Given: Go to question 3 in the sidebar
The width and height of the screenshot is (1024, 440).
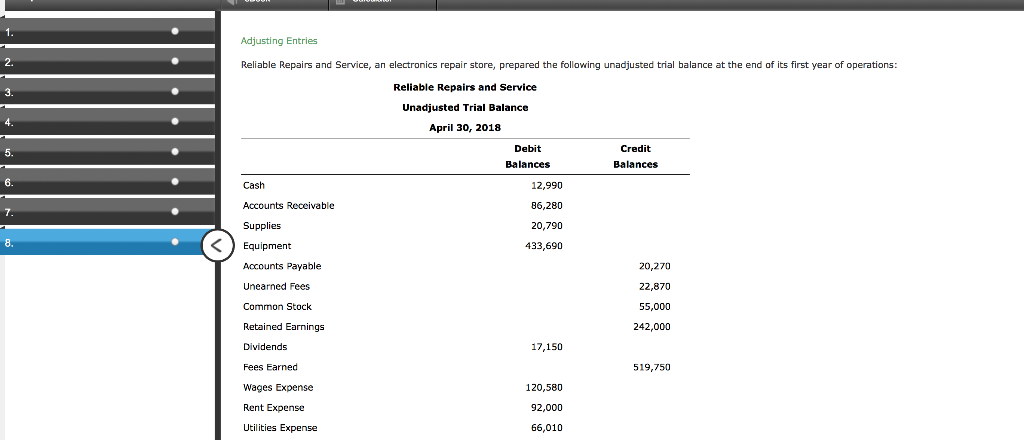Looking at the screenshot, I should (107, 91).
